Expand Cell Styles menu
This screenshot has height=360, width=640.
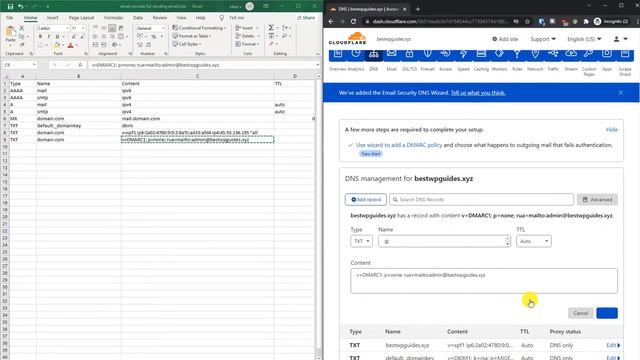[x=187, y=44]
